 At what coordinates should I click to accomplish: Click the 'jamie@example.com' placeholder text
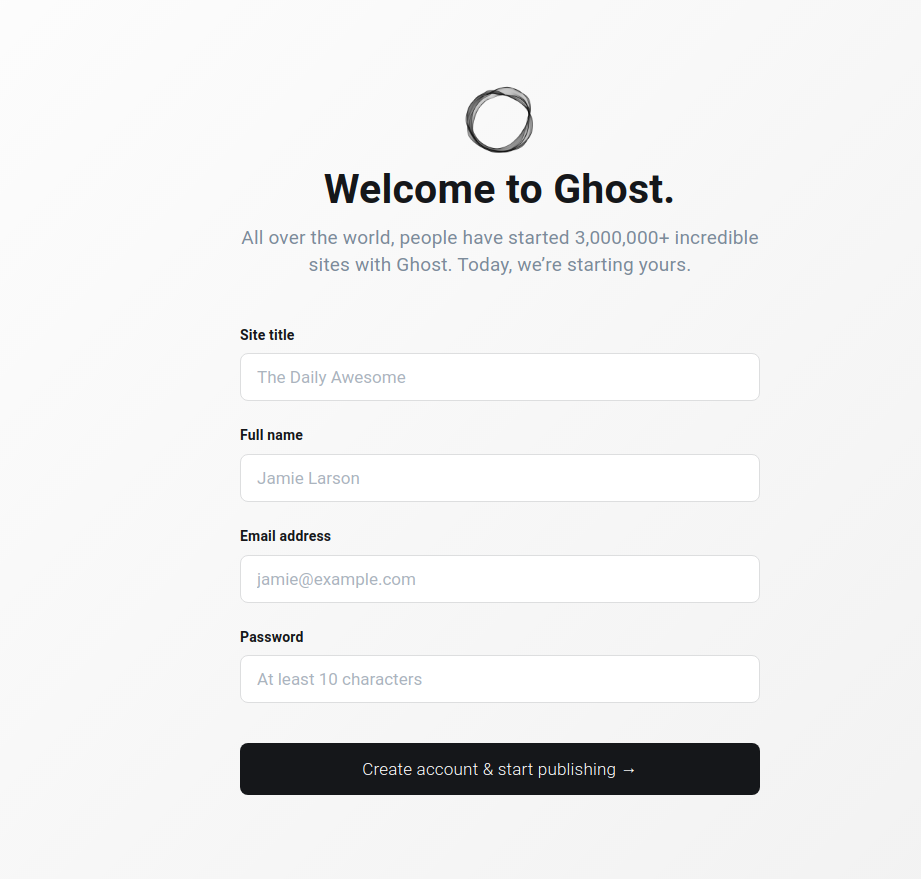(x=337, y=579)
